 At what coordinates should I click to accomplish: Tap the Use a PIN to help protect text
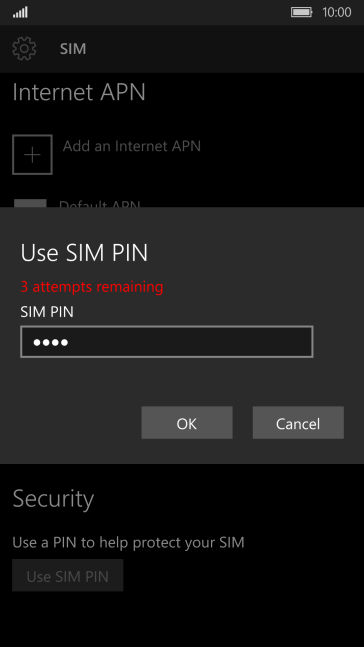128,543
